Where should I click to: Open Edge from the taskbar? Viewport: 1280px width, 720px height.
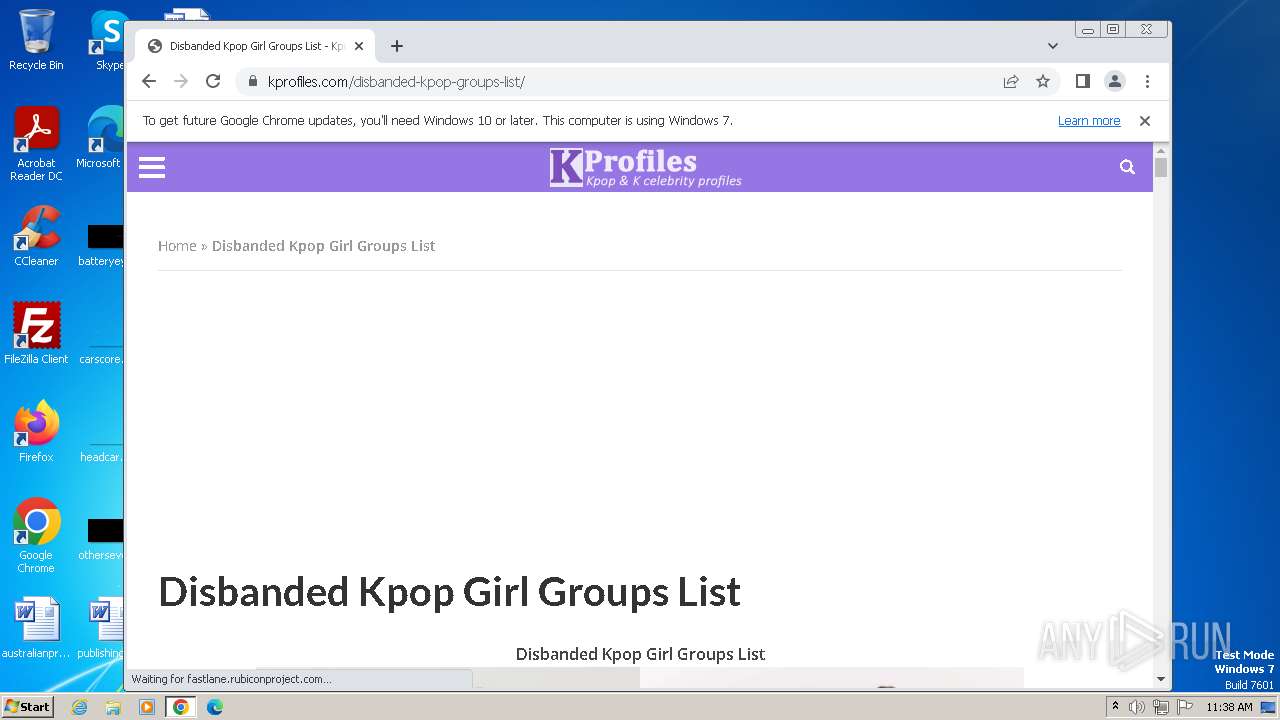(214, 707)
